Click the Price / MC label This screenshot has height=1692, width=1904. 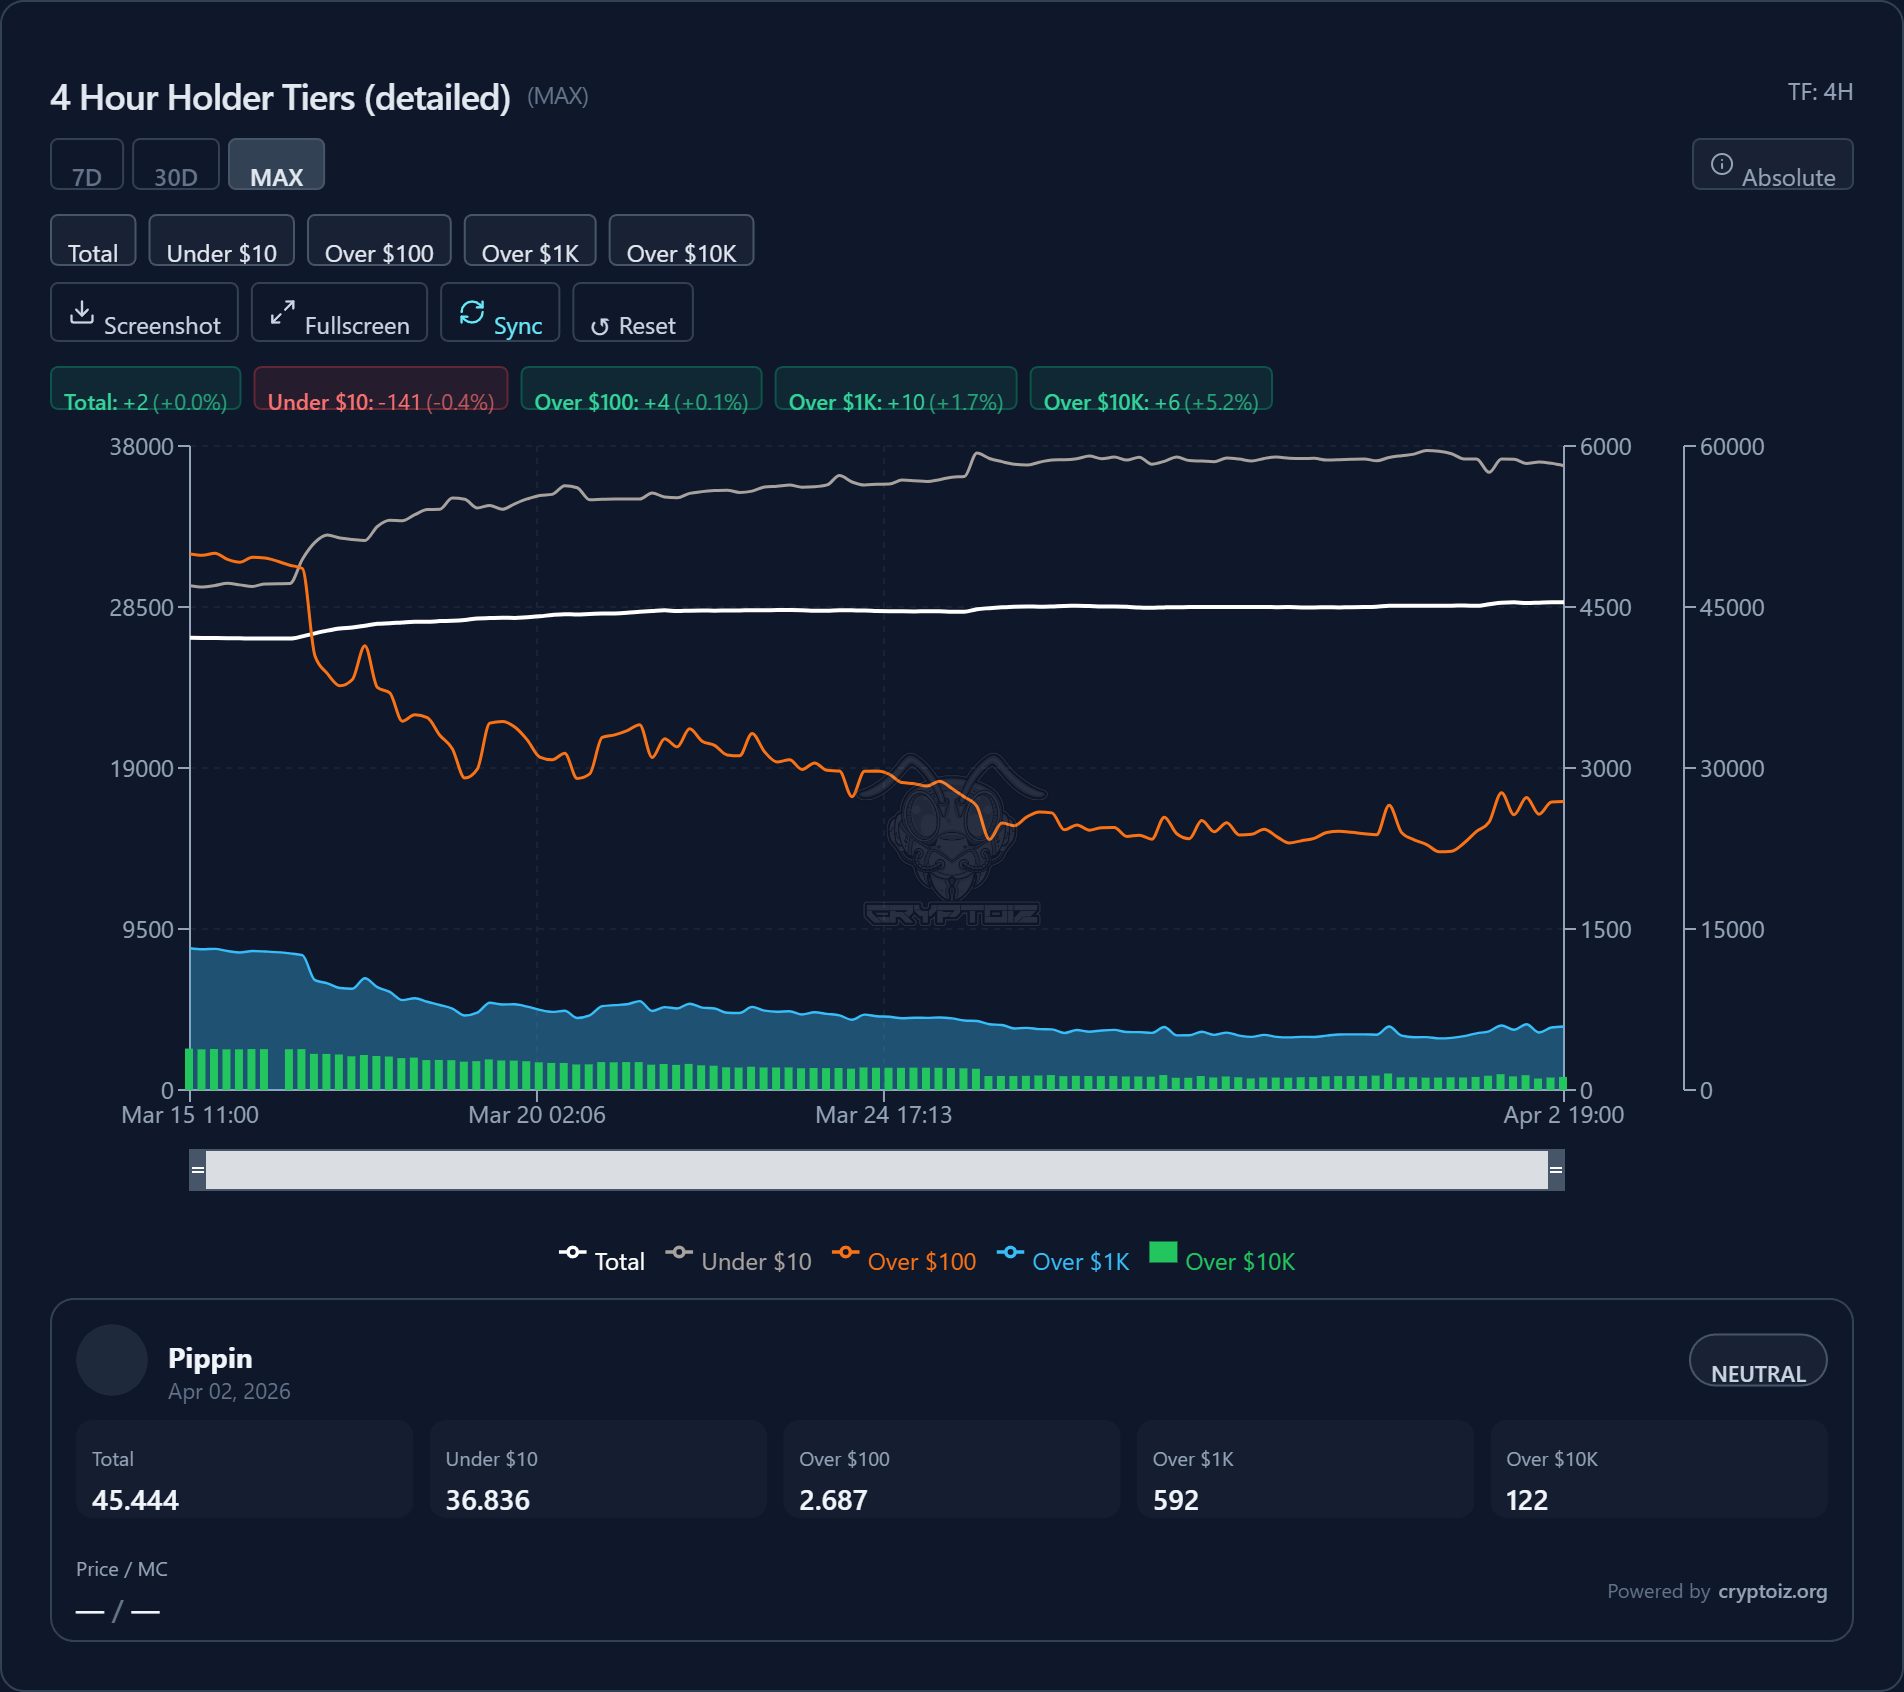click(122, 1569)
